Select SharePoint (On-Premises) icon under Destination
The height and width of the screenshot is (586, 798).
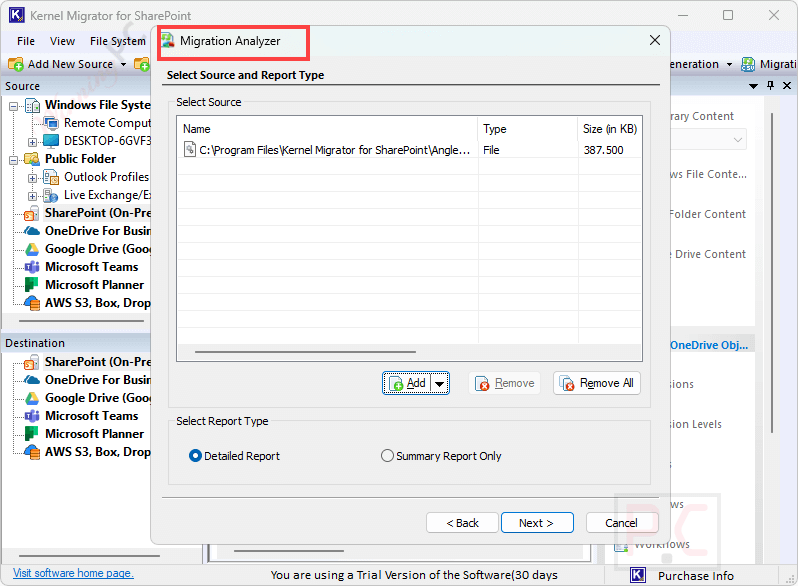click(x=32, y=362)
